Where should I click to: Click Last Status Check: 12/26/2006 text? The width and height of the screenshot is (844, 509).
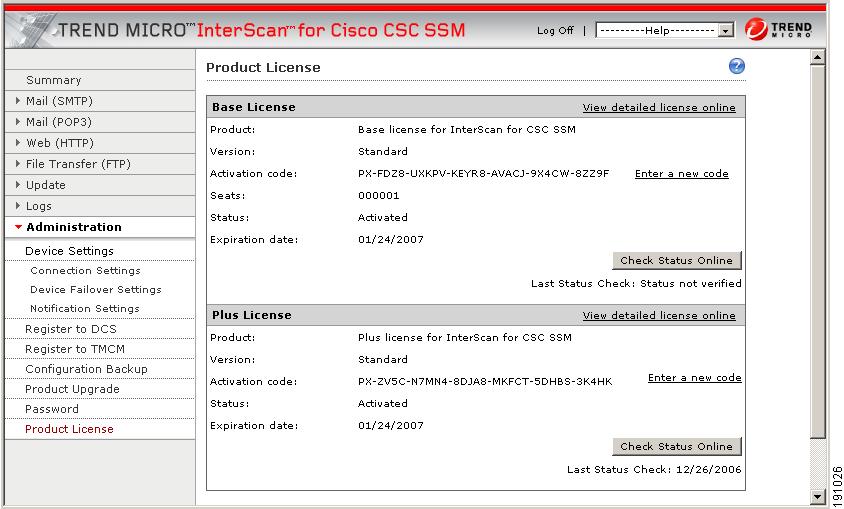(x=654, y=470)
